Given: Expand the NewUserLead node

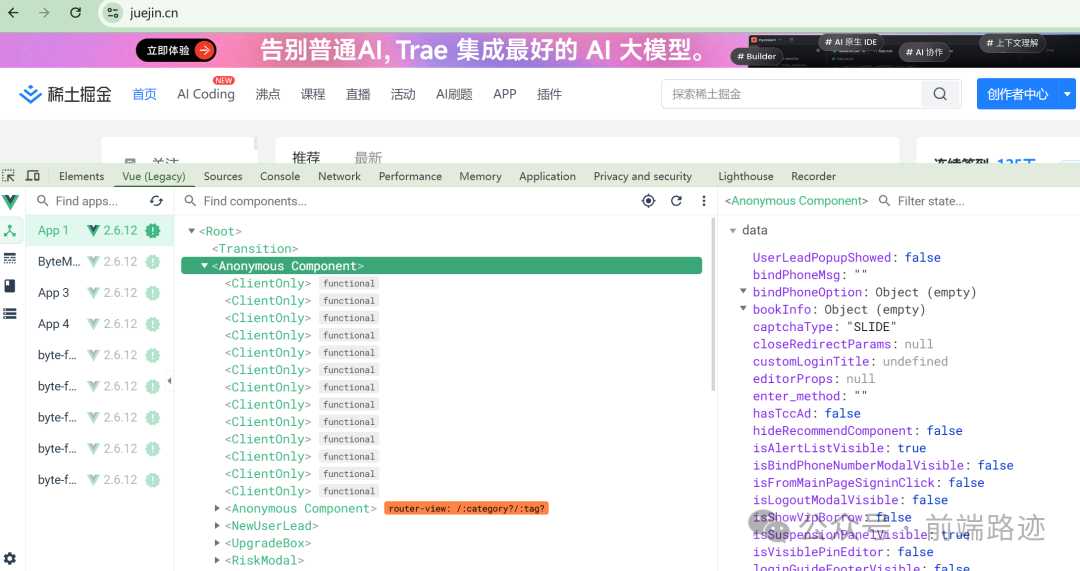Looking at the screenshot, I should pos(217,526).
